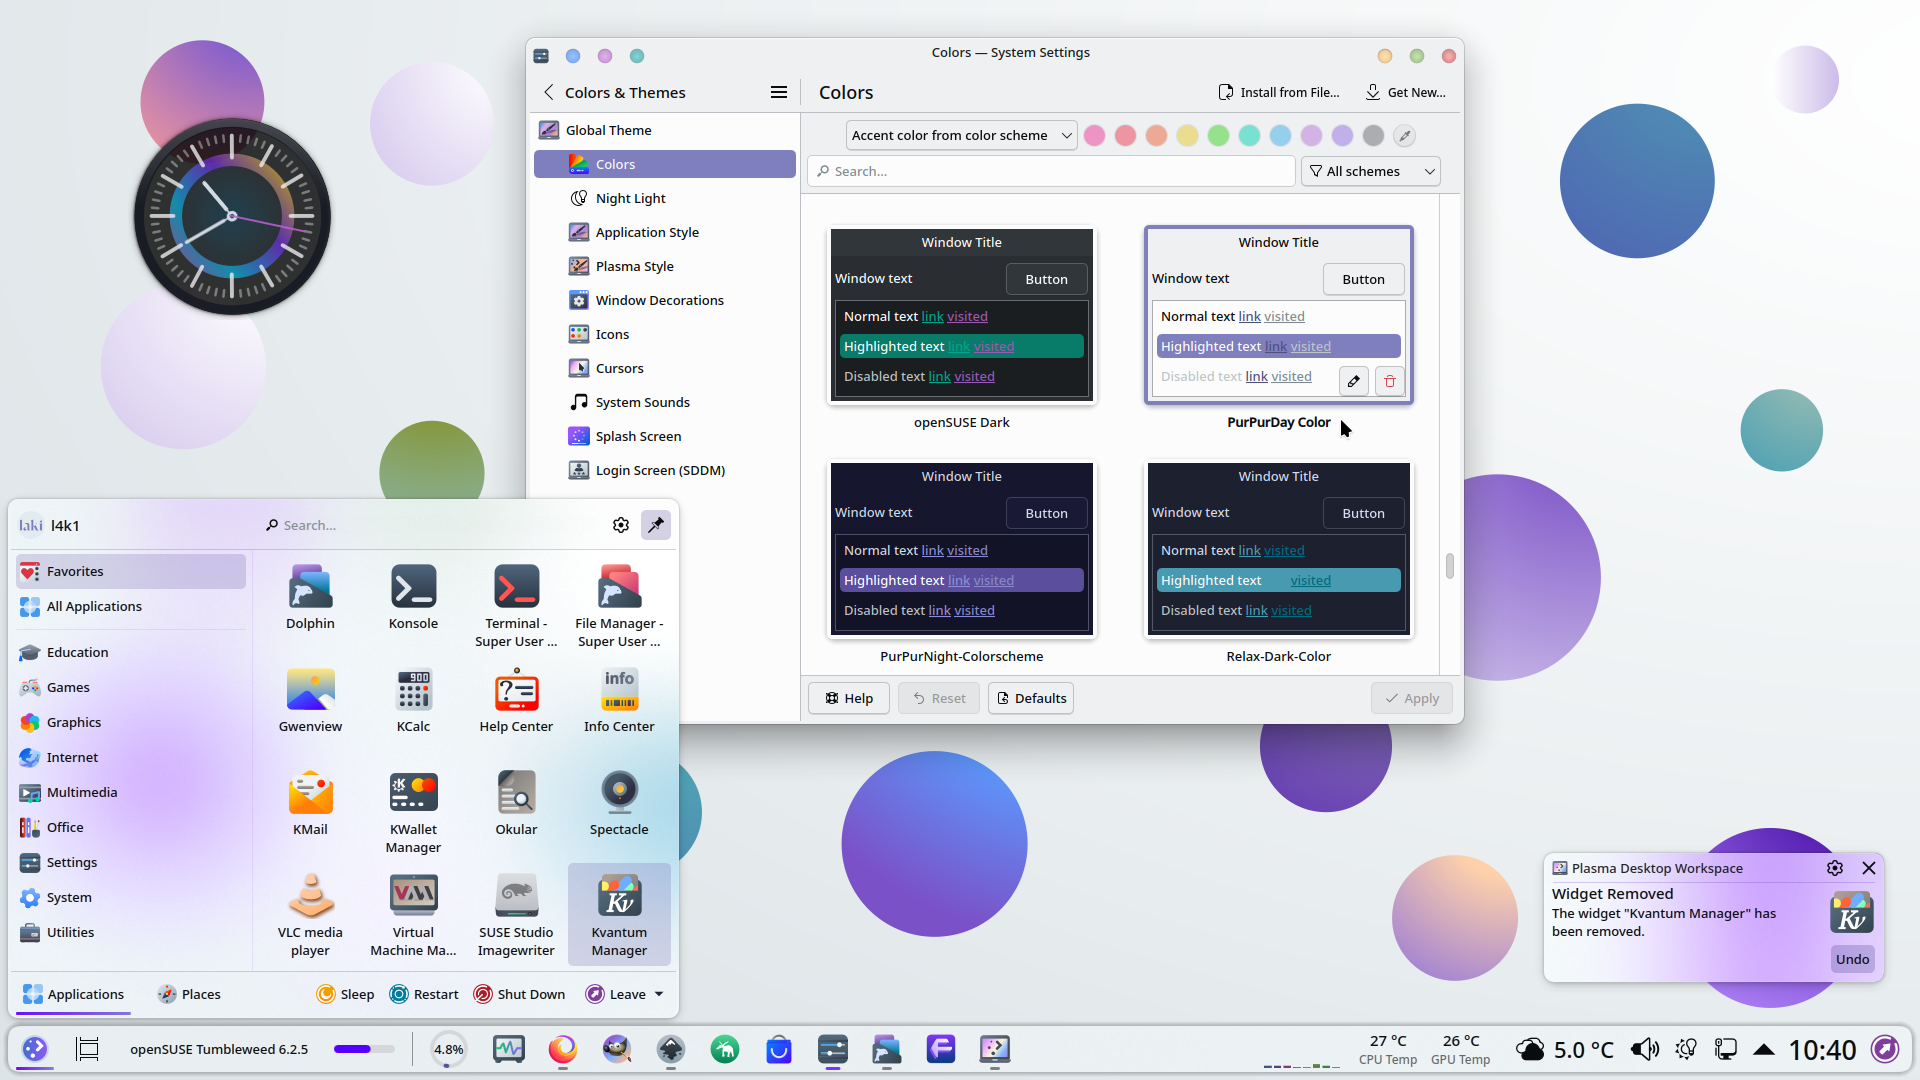Screen dimensions: 1920x1080
Task: Launch SUSE Studio Imagewriter
Action: (516, 915)
